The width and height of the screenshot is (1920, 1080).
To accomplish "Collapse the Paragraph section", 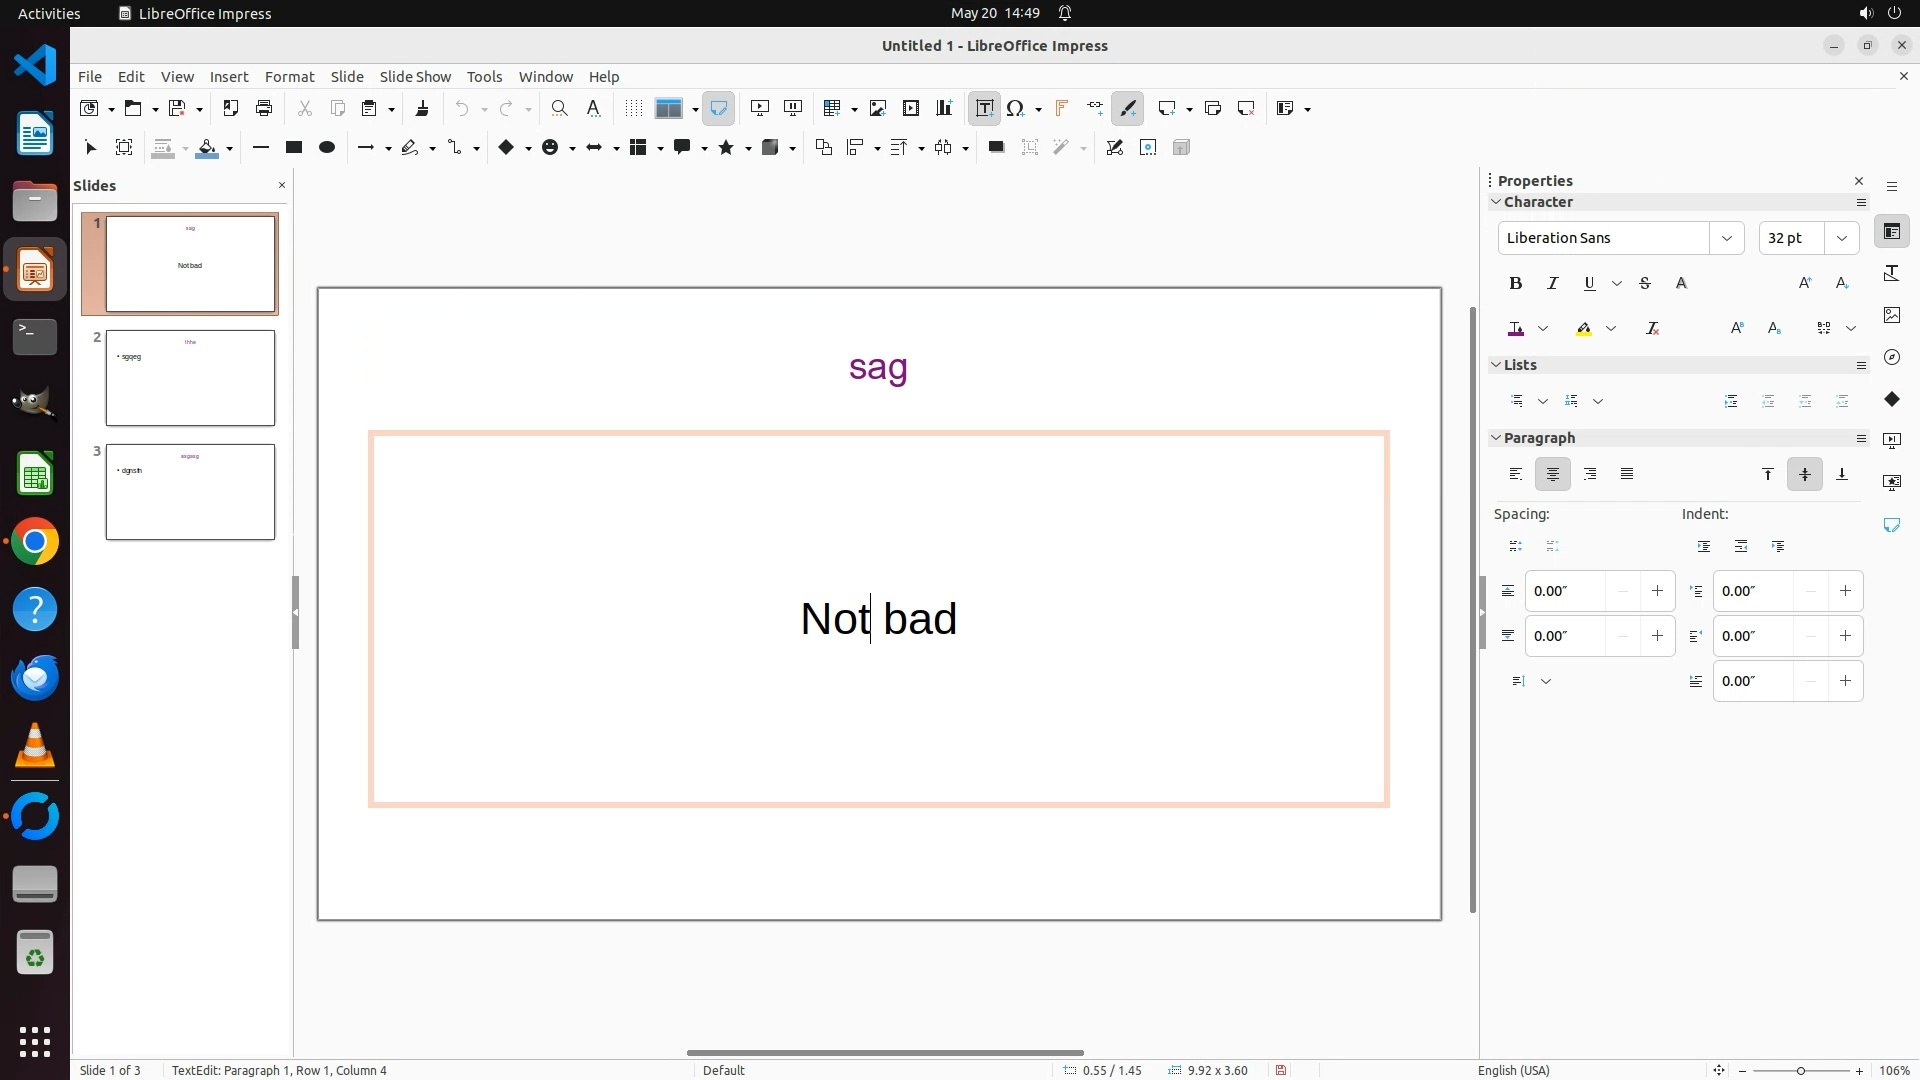I will pyautogui.click(x=1496, y=438).
